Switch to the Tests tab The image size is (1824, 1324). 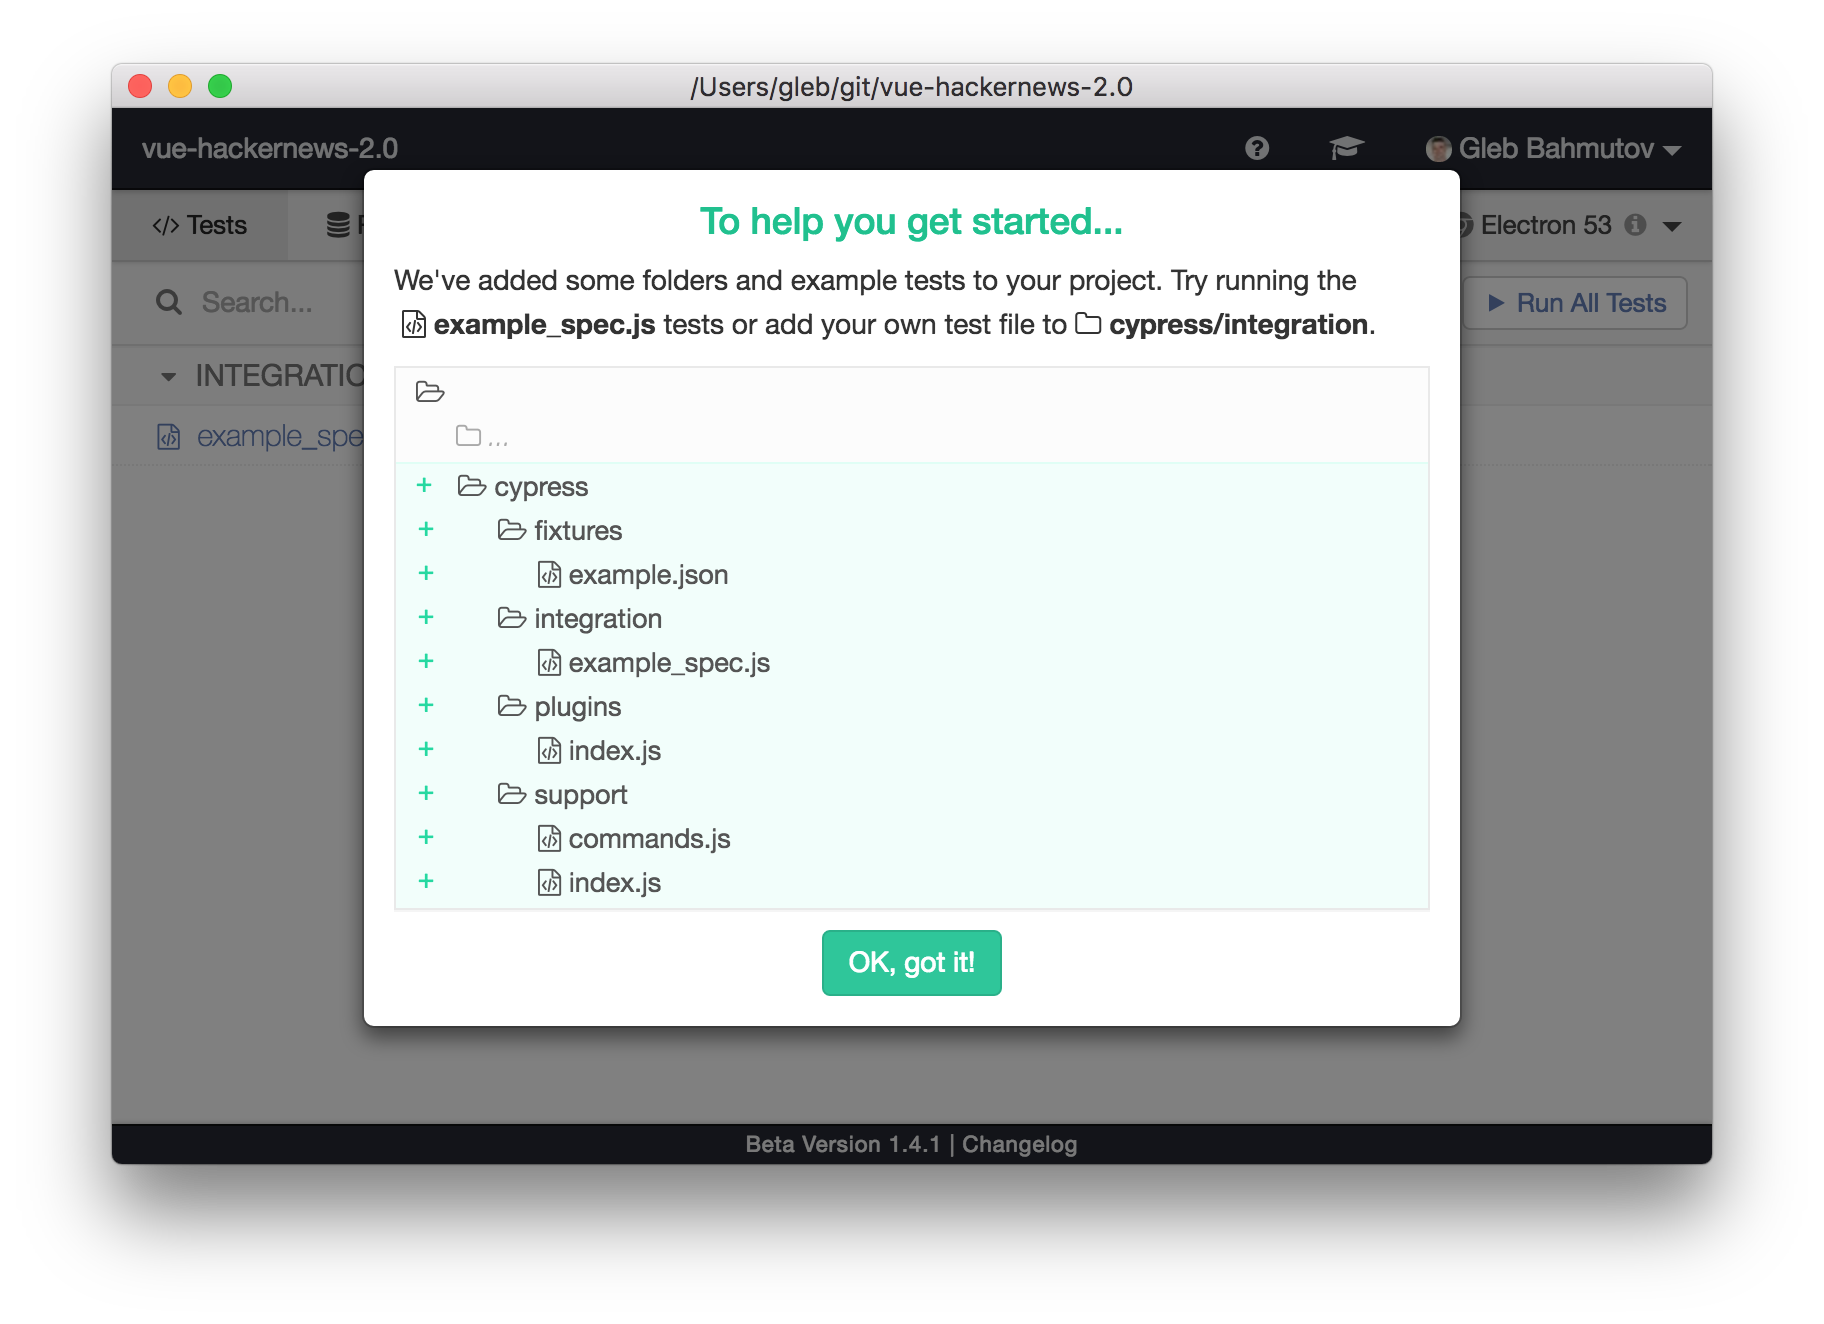point(200,225)
